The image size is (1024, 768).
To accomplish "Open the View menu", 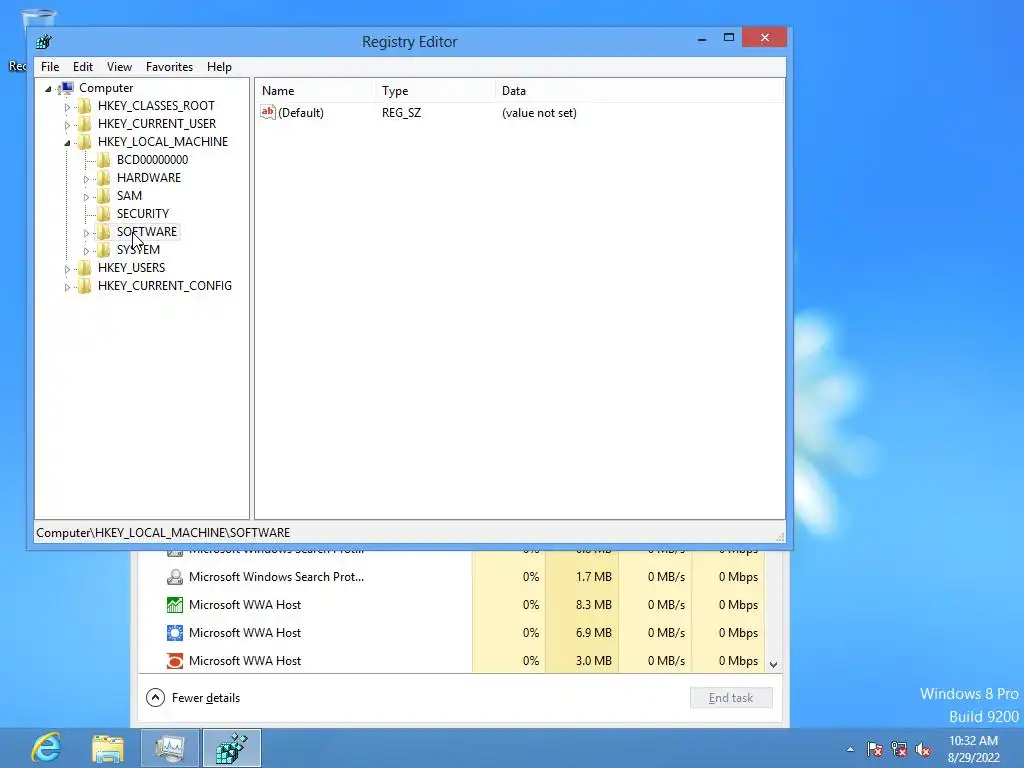I will (119, 67).
